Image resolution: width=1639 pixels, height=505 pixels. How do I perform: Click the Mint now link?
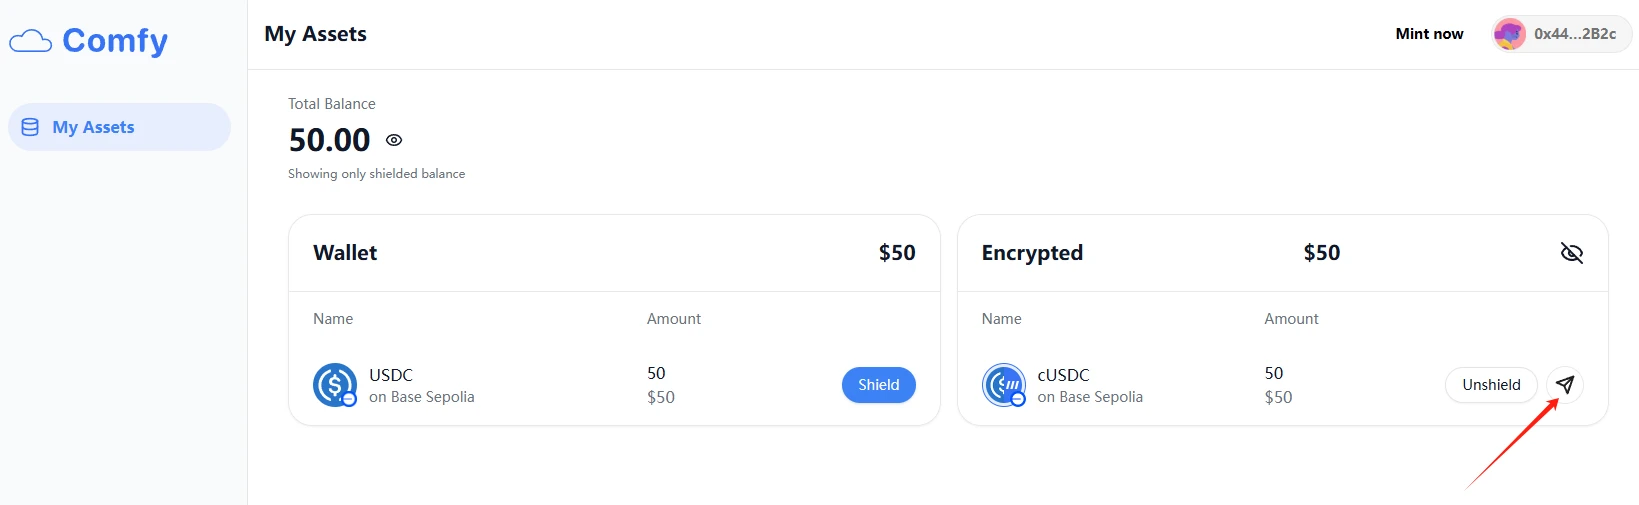pyautogui.click(x=1429, y=34)
